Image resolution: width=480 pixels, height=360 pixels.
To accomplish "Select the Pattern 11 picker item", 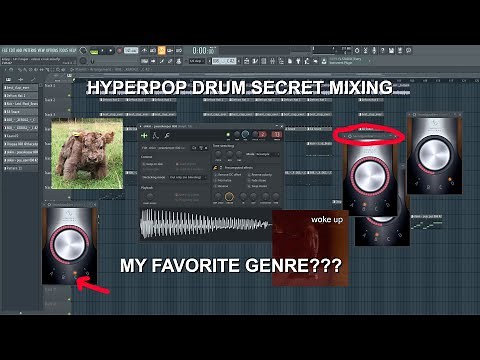I will pos(21,168).
